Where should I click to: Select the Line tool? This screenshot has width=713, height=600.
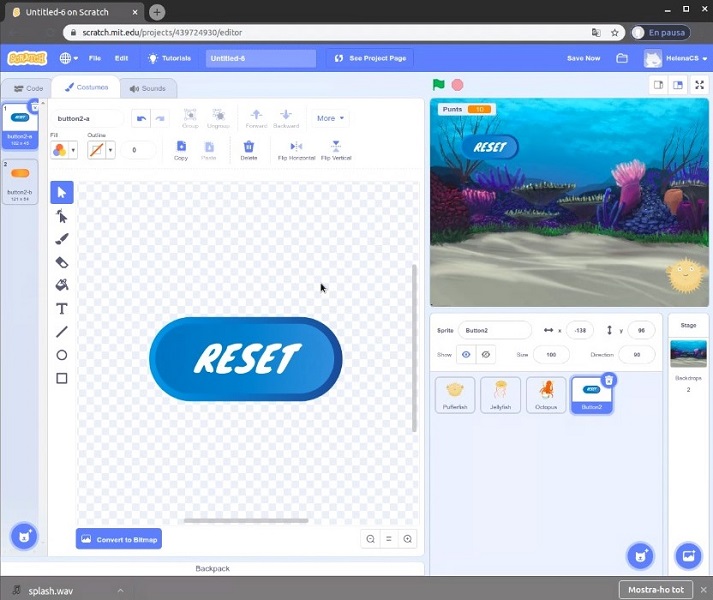click(x=62, y=332)
